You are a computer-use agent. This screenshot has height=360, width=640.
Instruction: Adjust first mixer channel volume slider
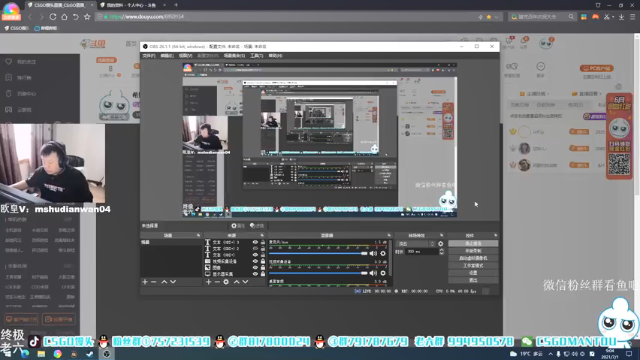[318, 253]
